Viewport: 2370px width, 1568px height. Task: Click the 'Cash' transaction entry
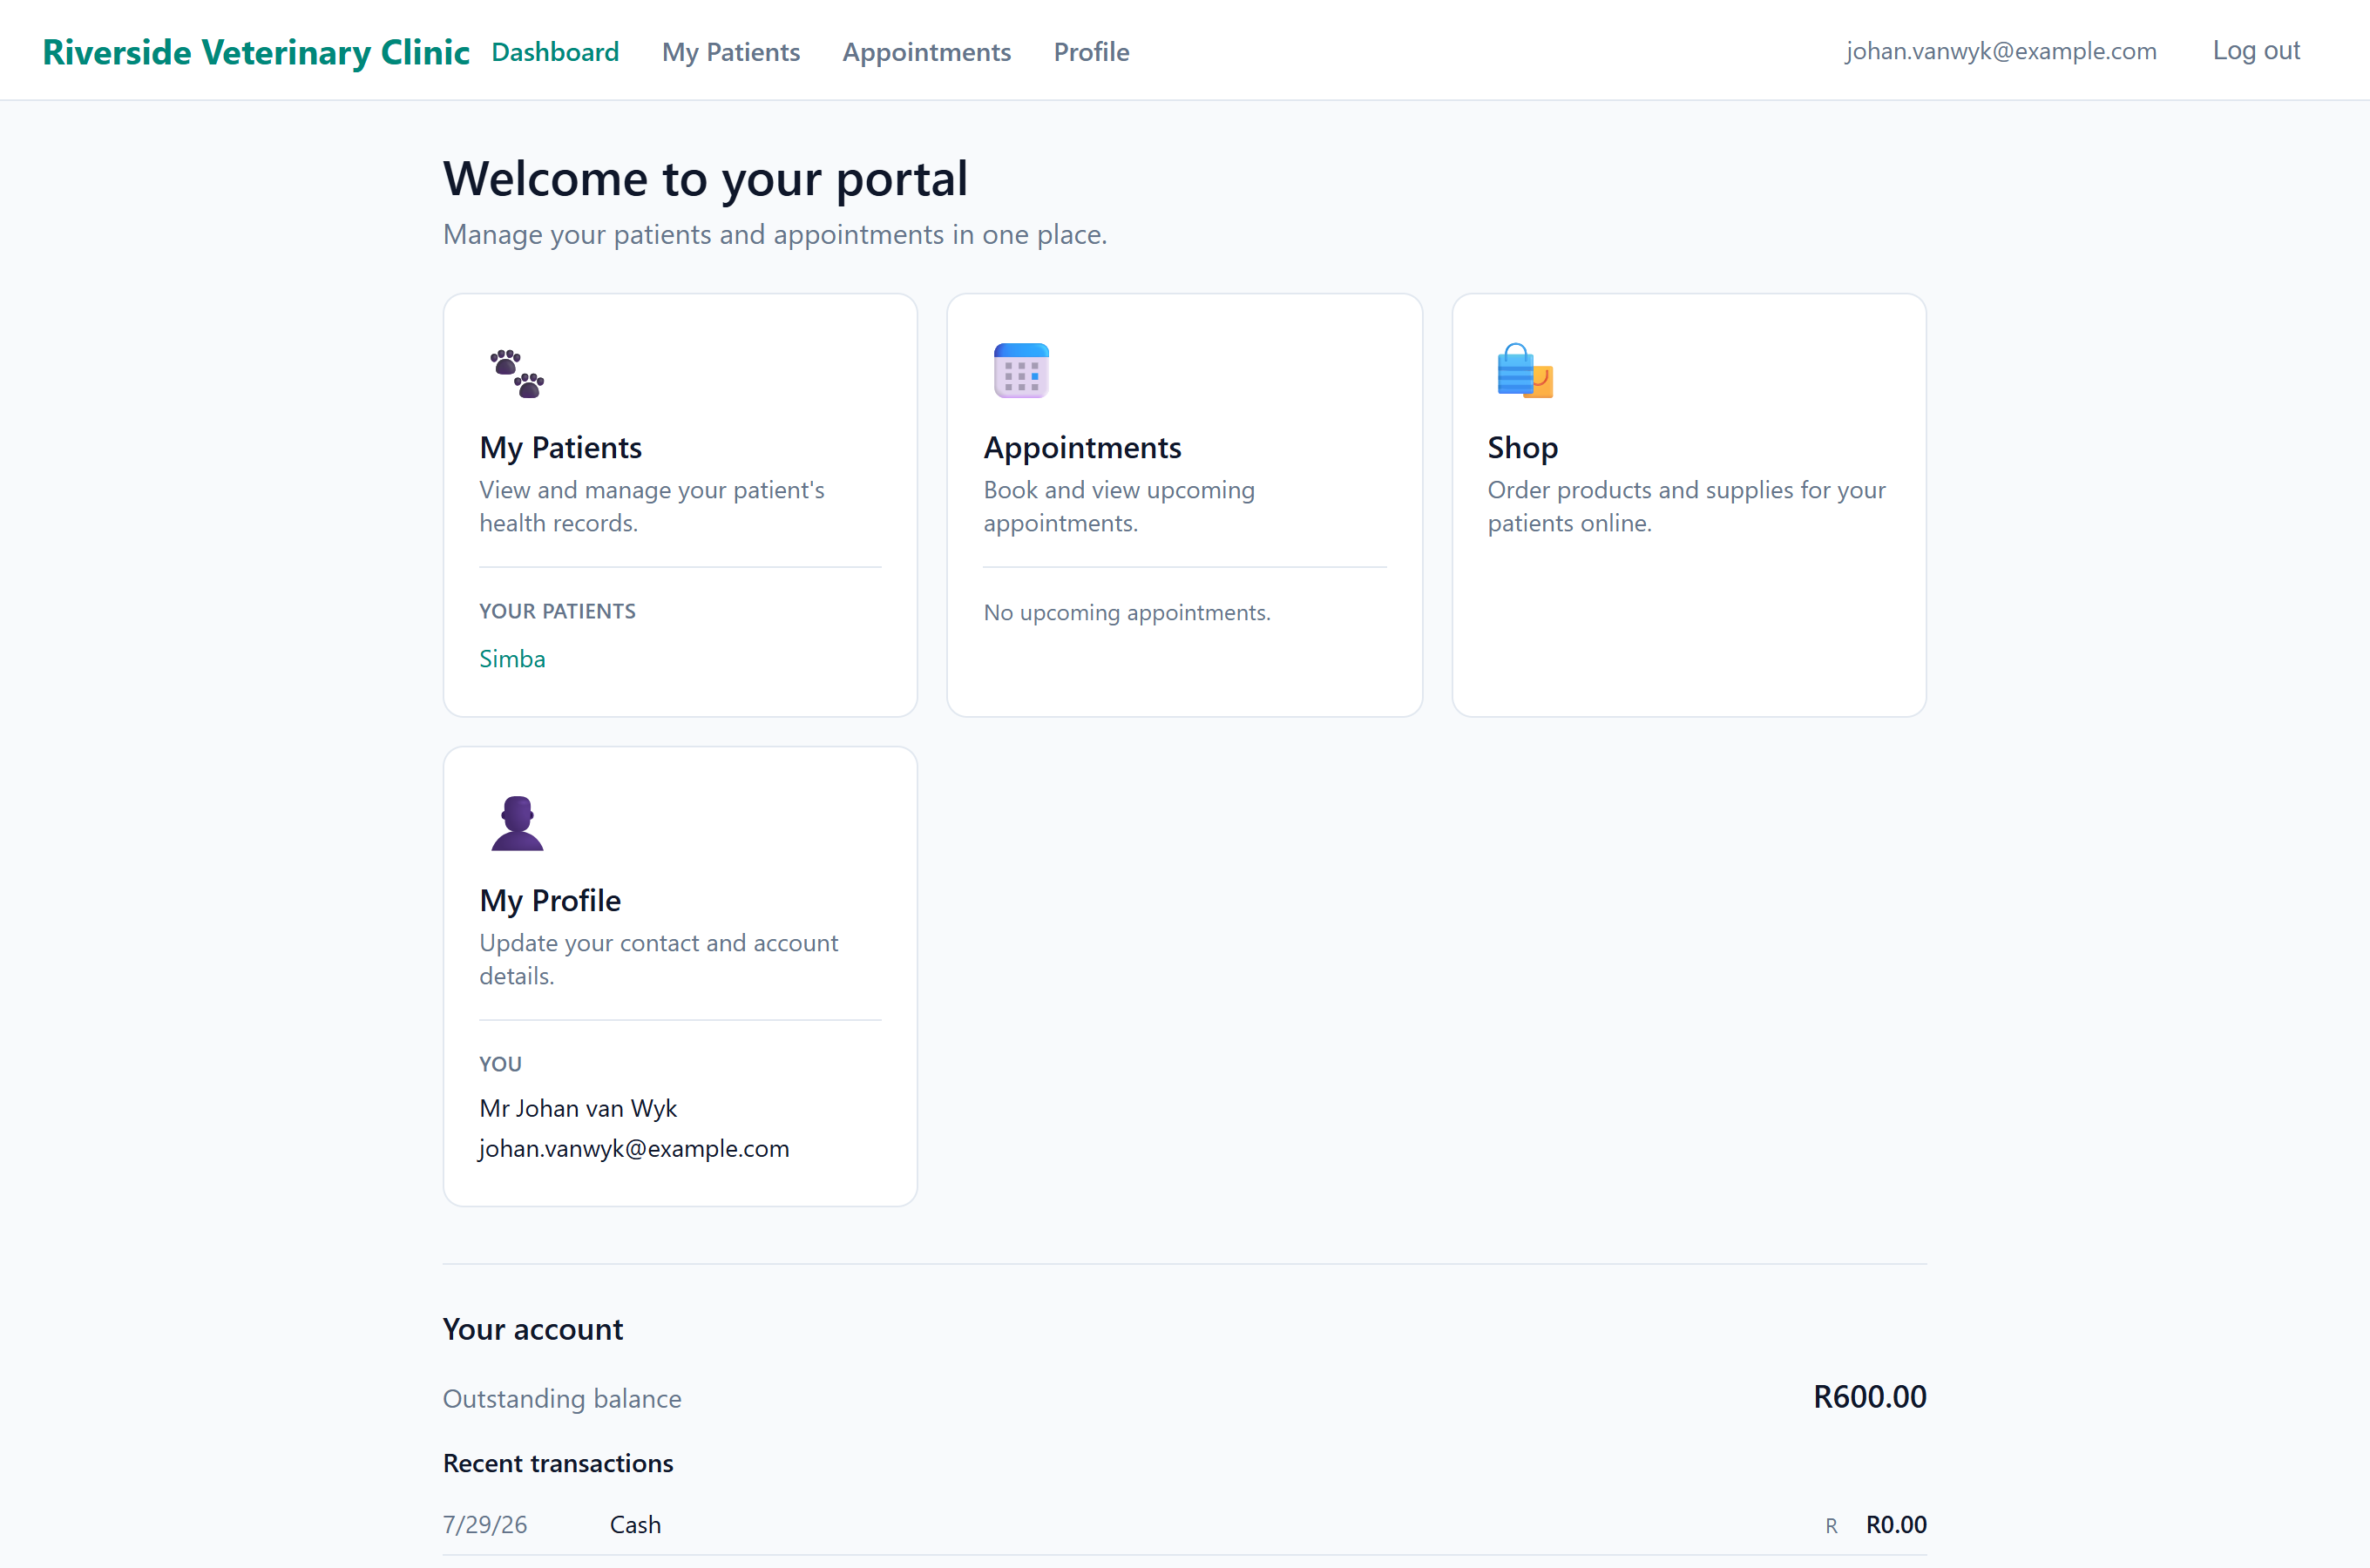[635, 1524]
